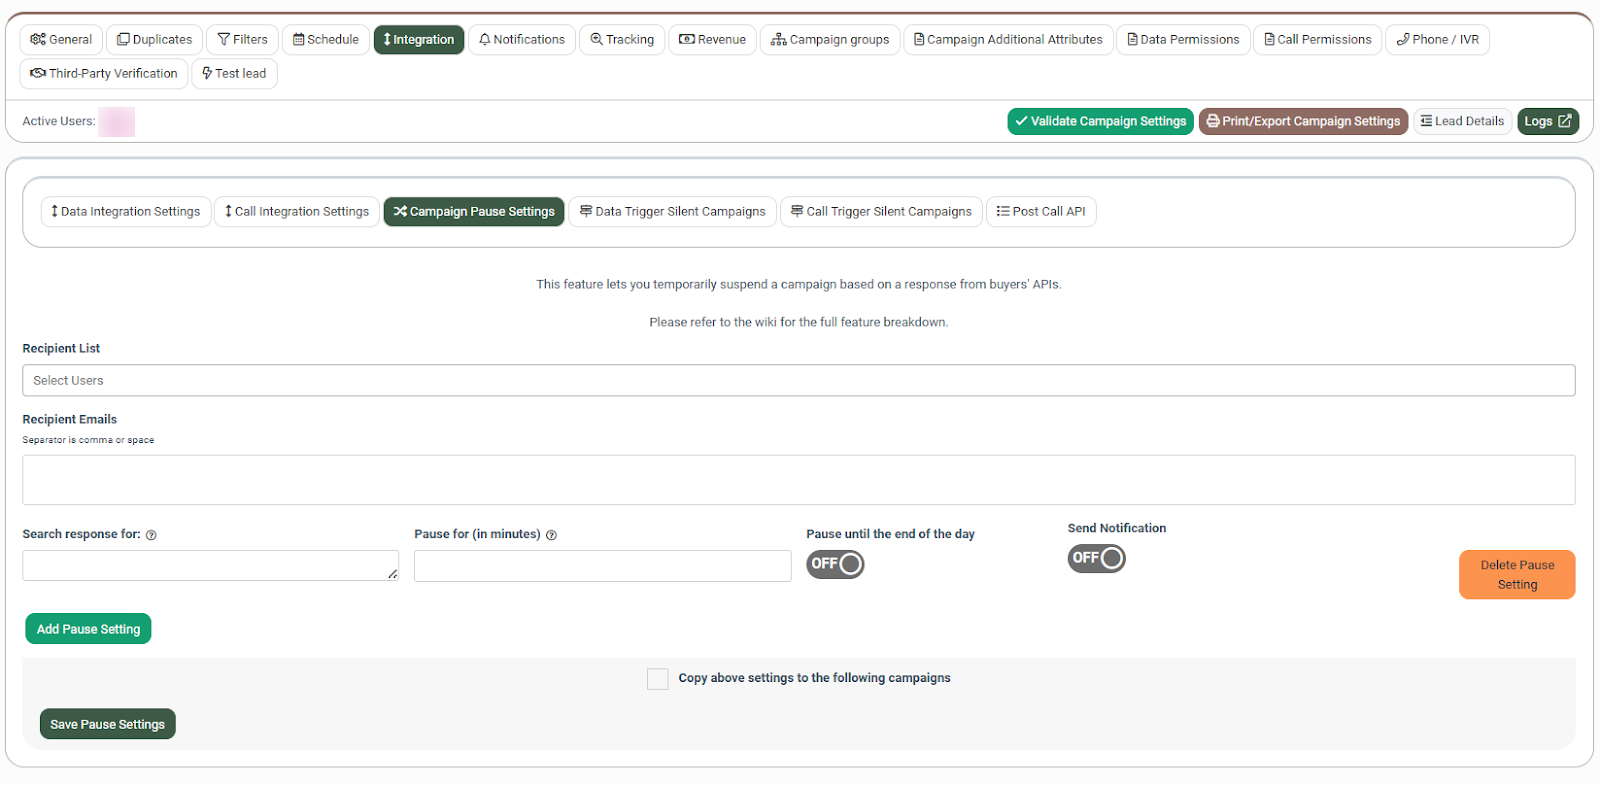The width and height of the screenshot is (1600, 785).
Task: Switch to the Schedule tab
Action: tap(326, 40)
